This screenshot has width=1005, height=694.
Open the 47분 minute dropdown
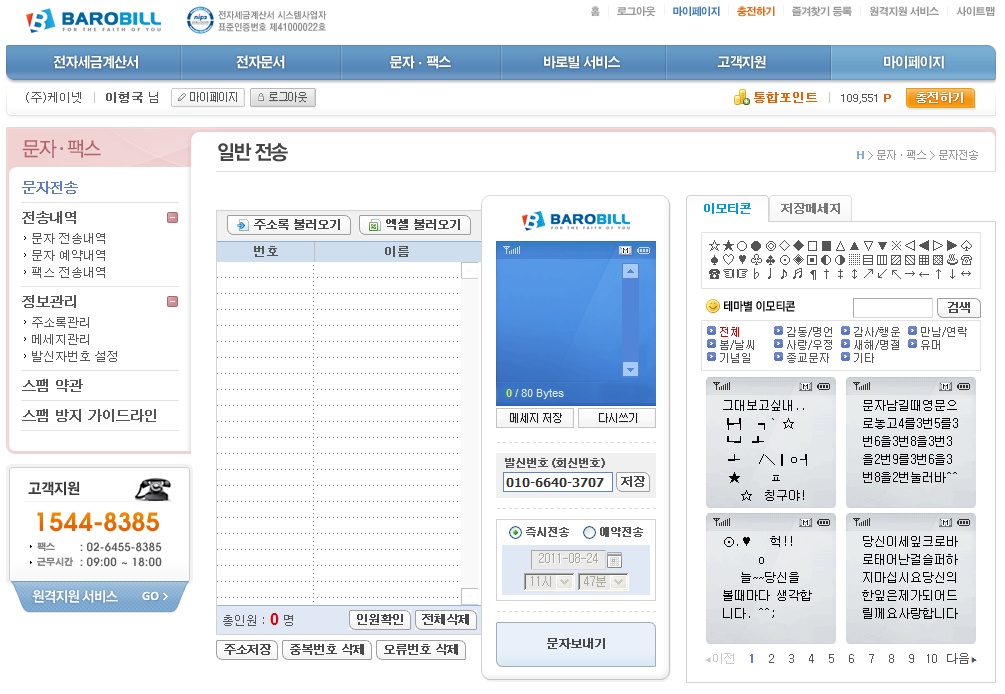coord(602,581)
